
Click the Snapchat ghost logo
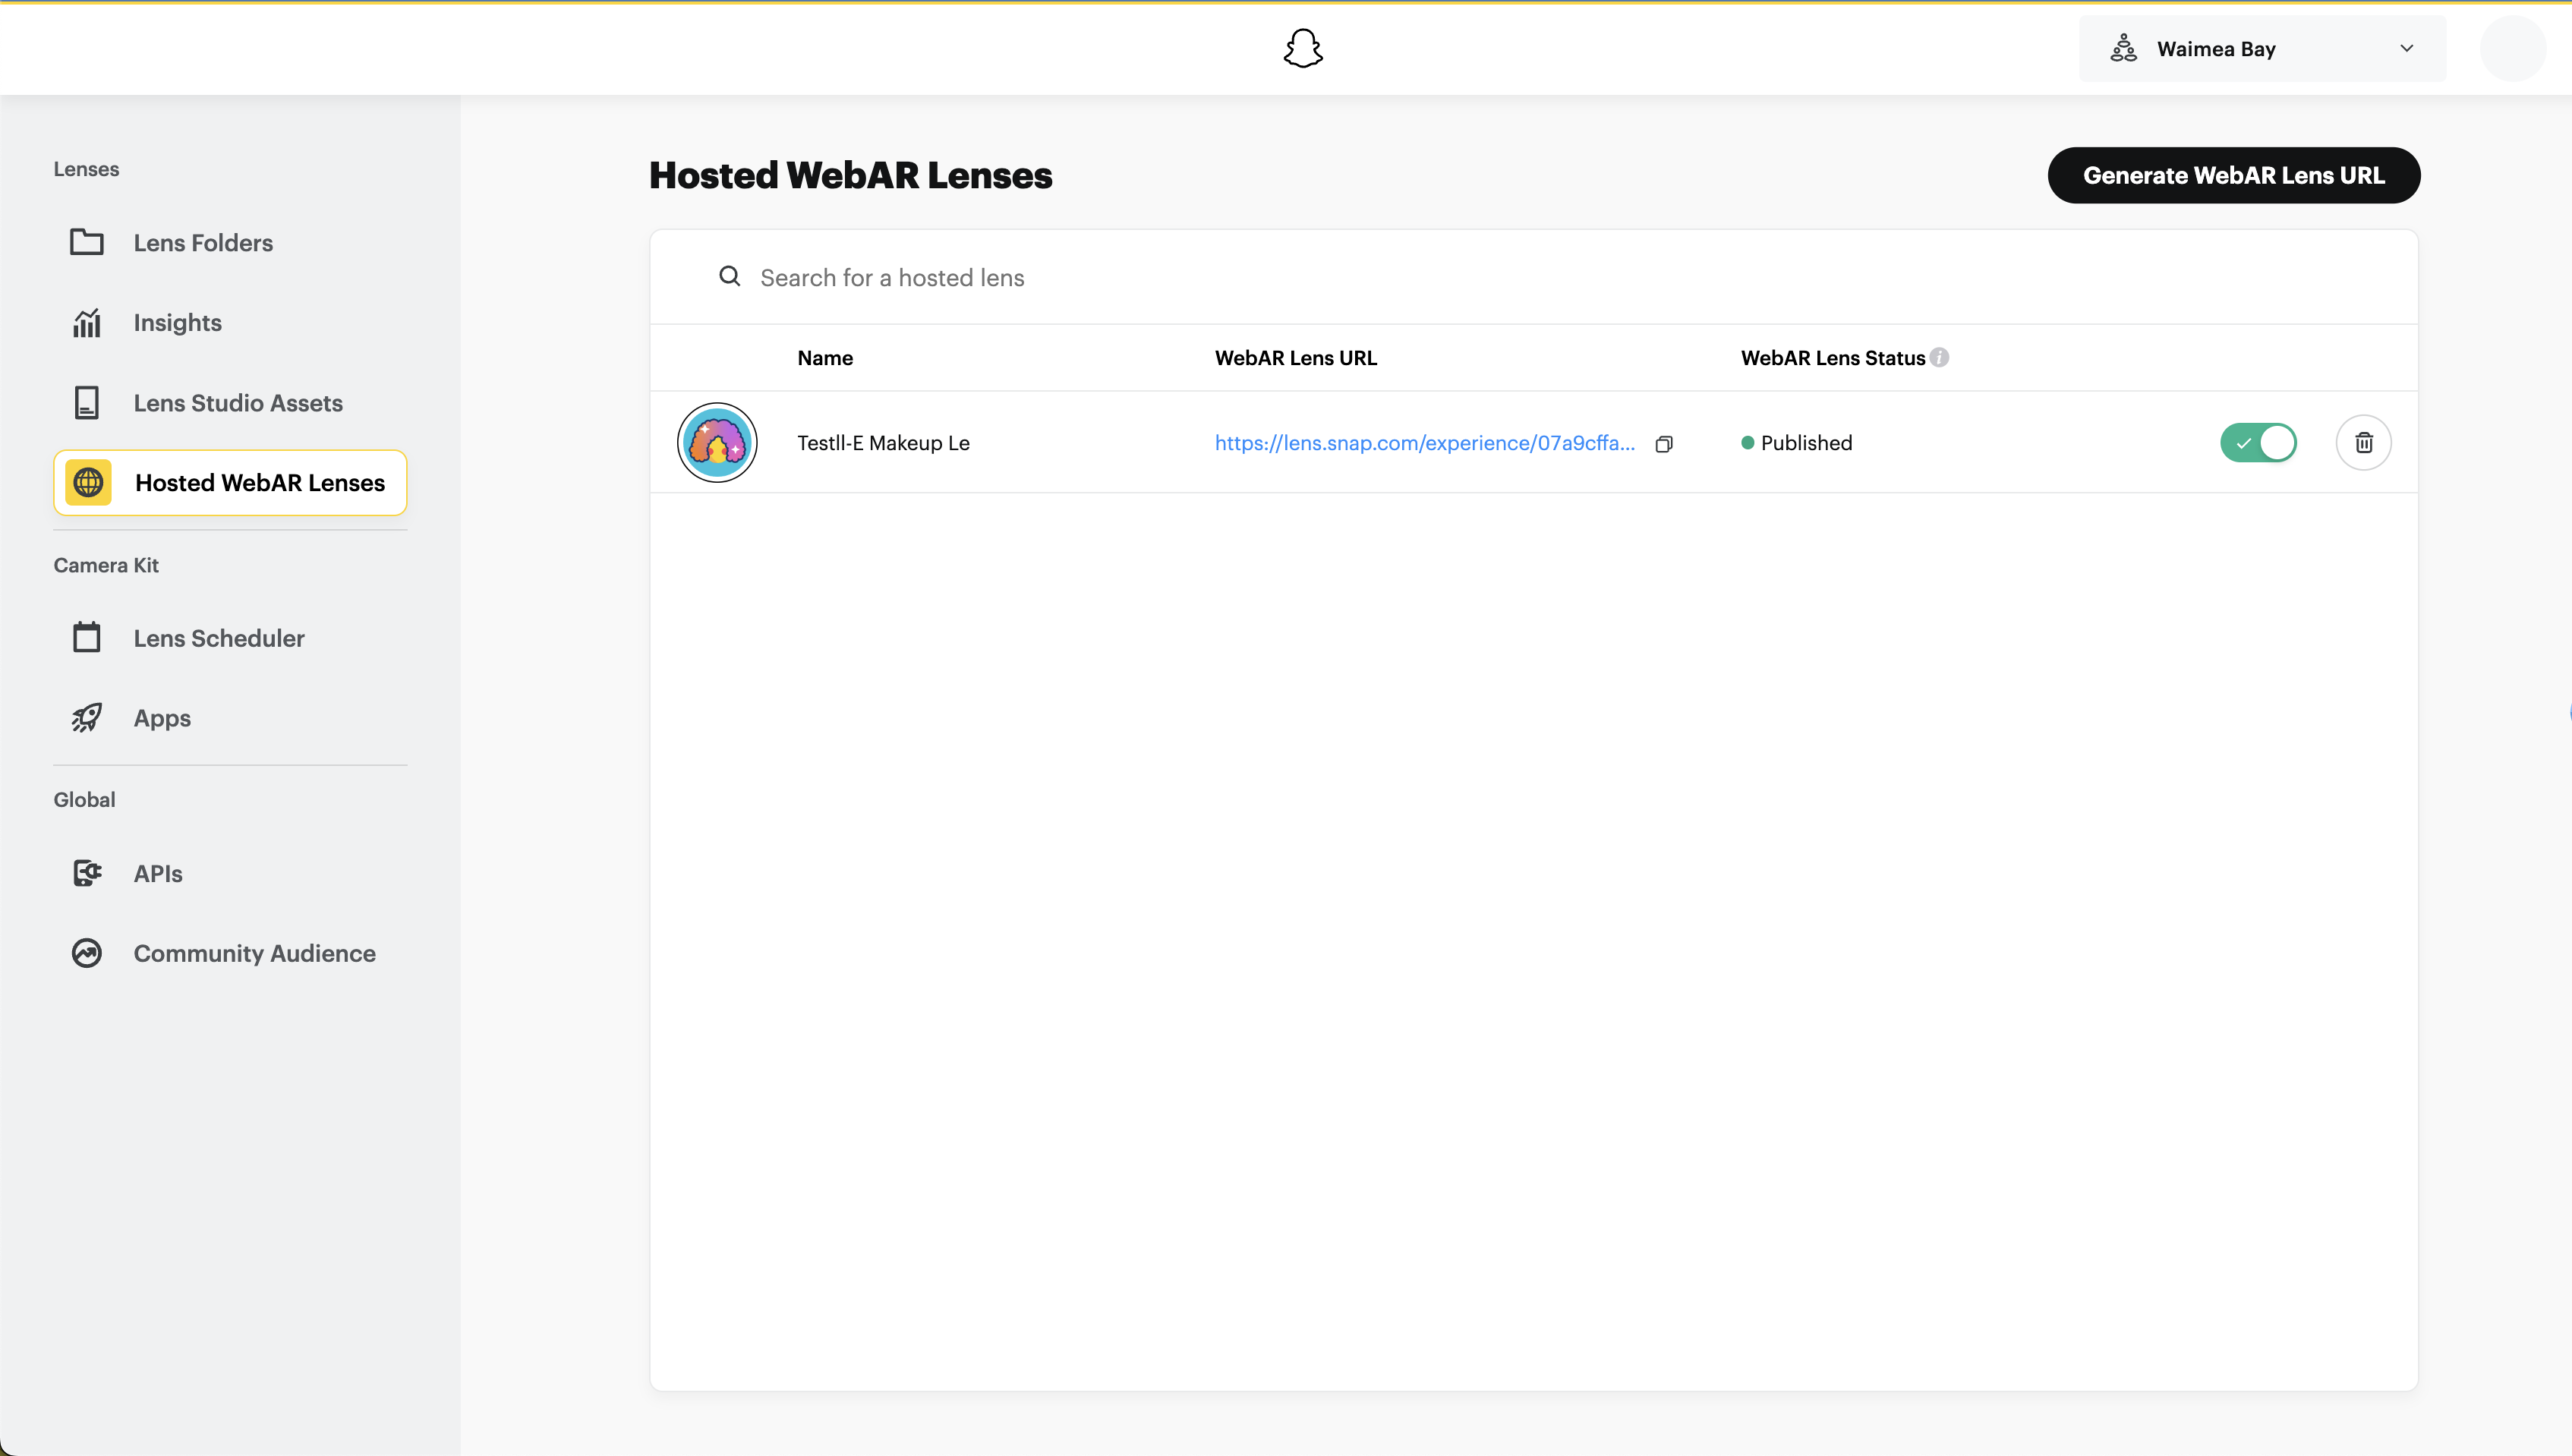(1303, 48)
